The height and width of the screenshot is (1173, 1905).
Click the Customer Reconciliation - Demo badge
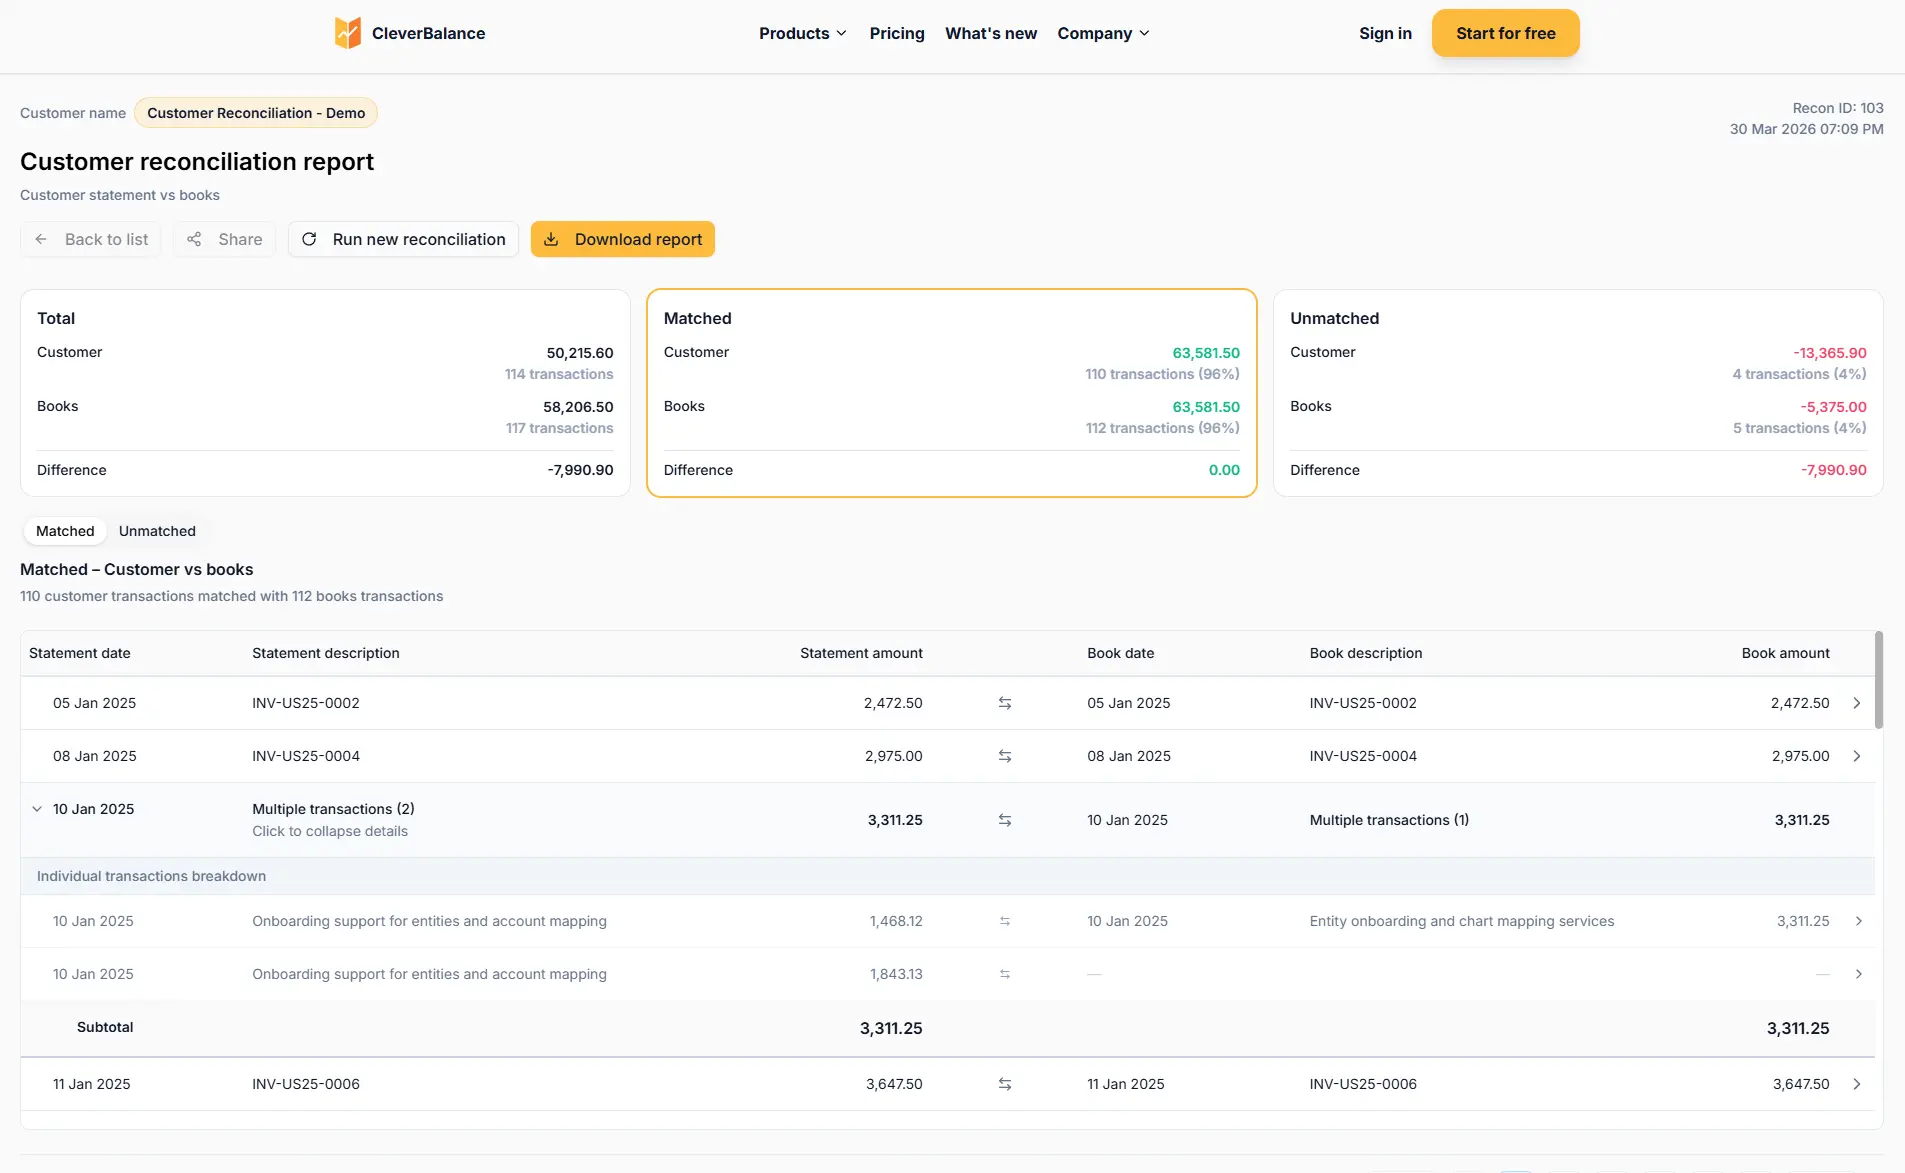pyautogui.click(x=256, y=113)
